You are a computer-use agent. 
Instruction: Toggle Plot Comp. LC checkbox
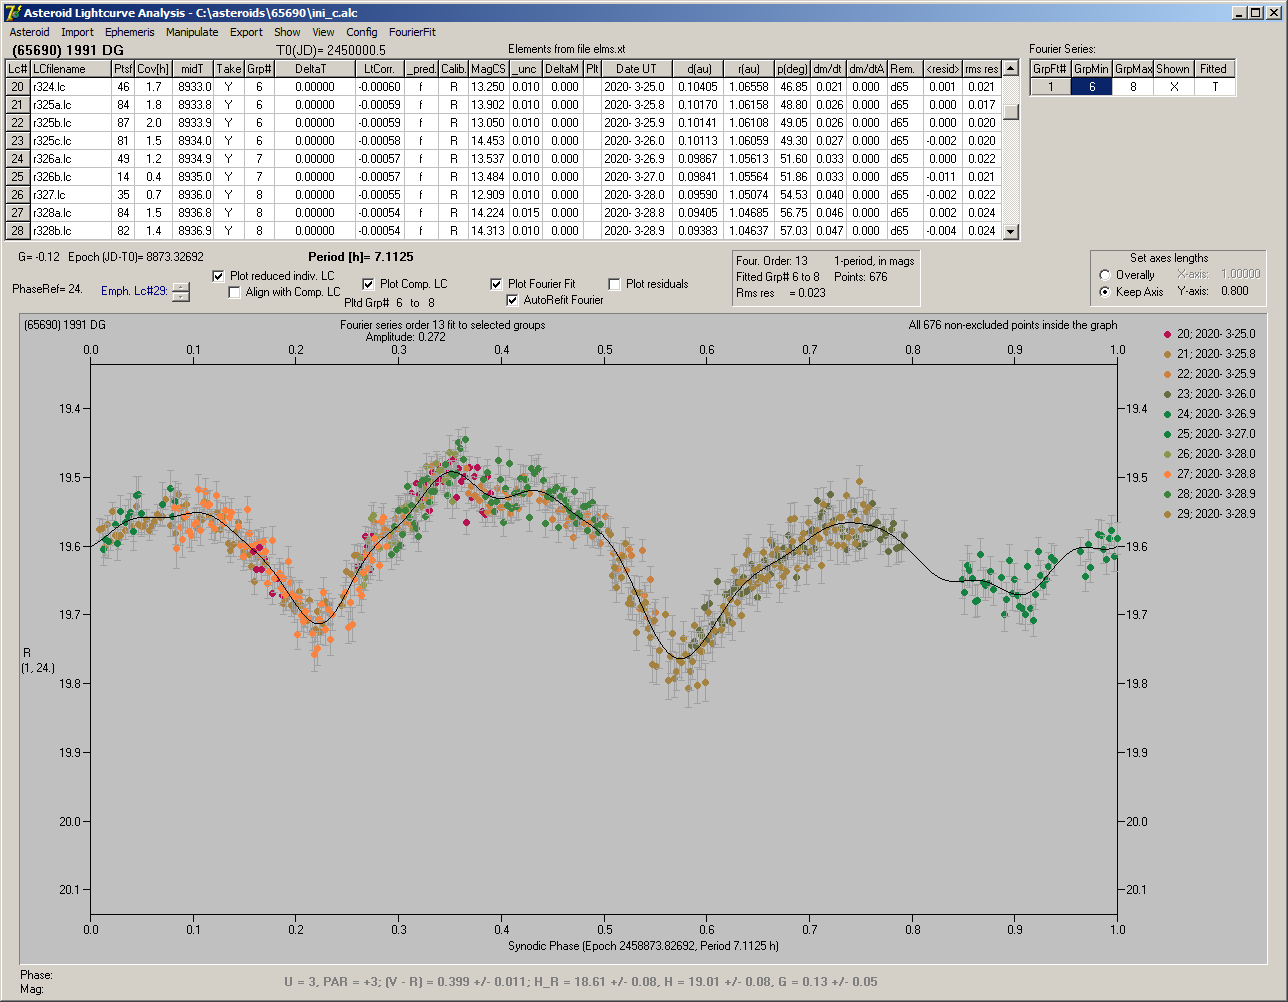click(368, 284)
